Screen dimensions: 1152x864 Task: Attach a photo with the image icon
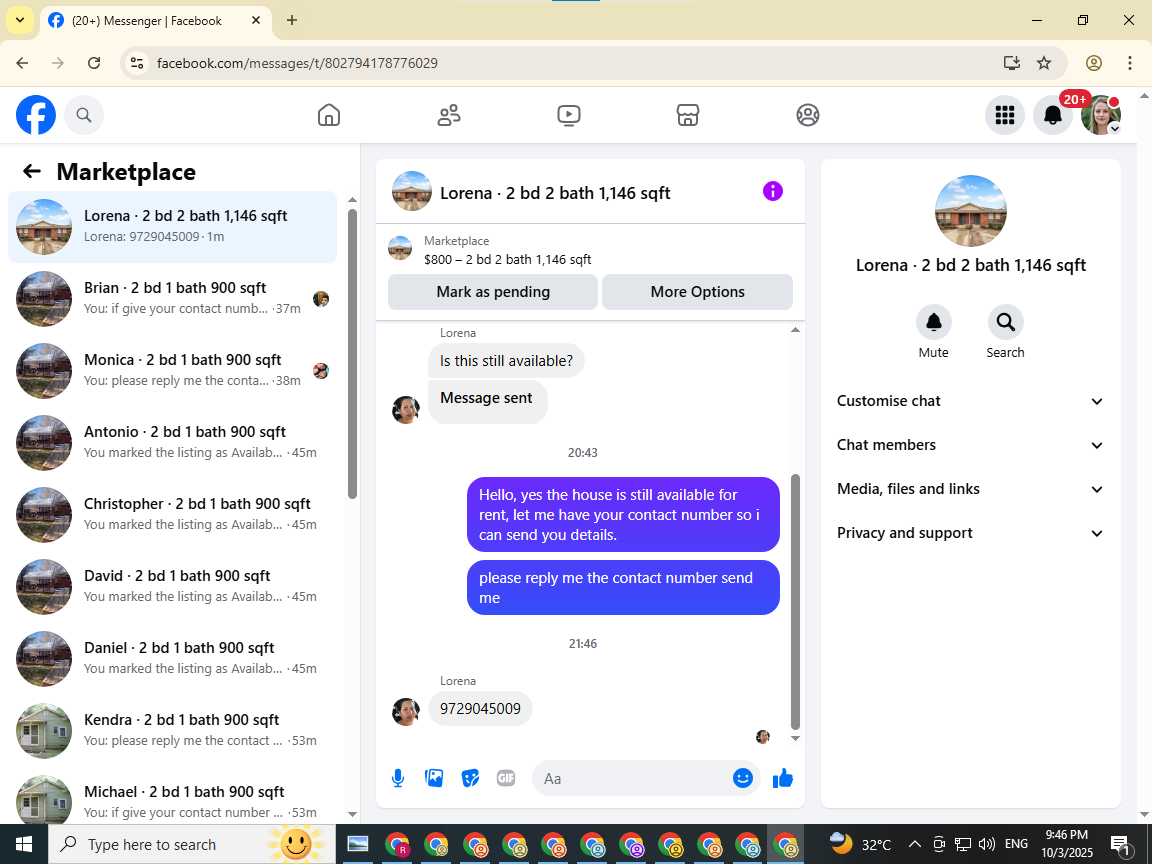(x=434, y=778)
